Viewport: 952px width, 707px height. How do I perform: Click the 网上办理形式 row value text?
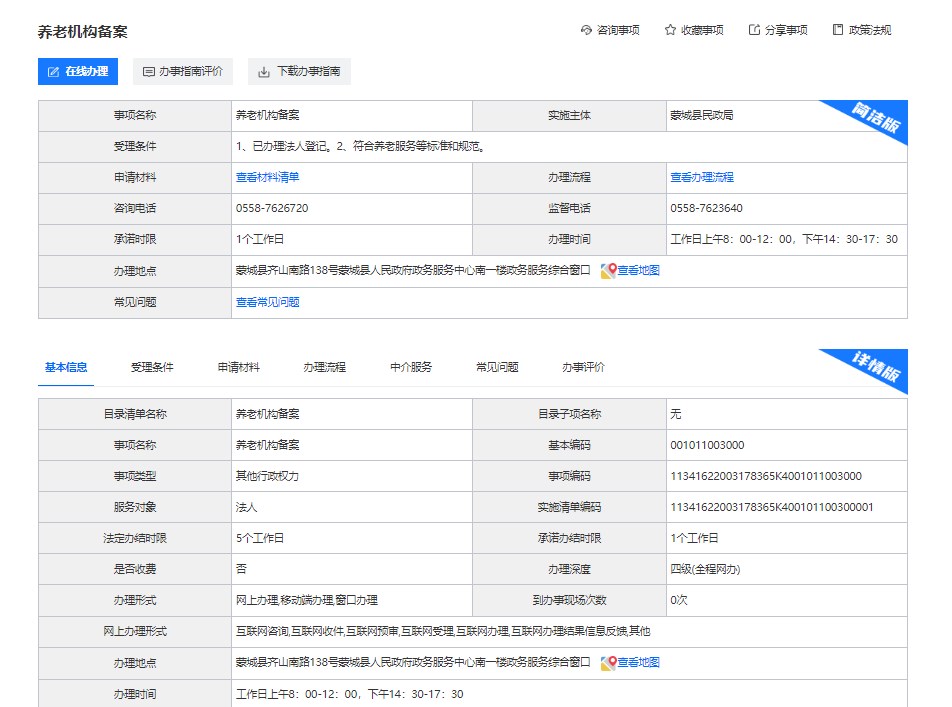[443, 631]
